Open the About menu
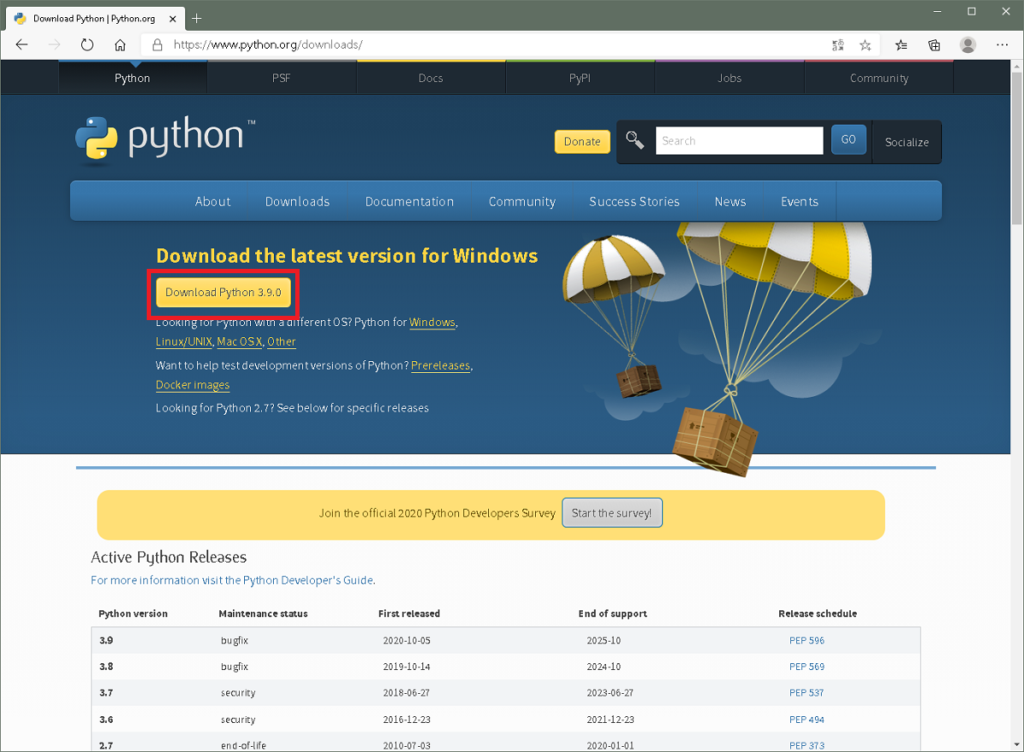 pos(213,202)
